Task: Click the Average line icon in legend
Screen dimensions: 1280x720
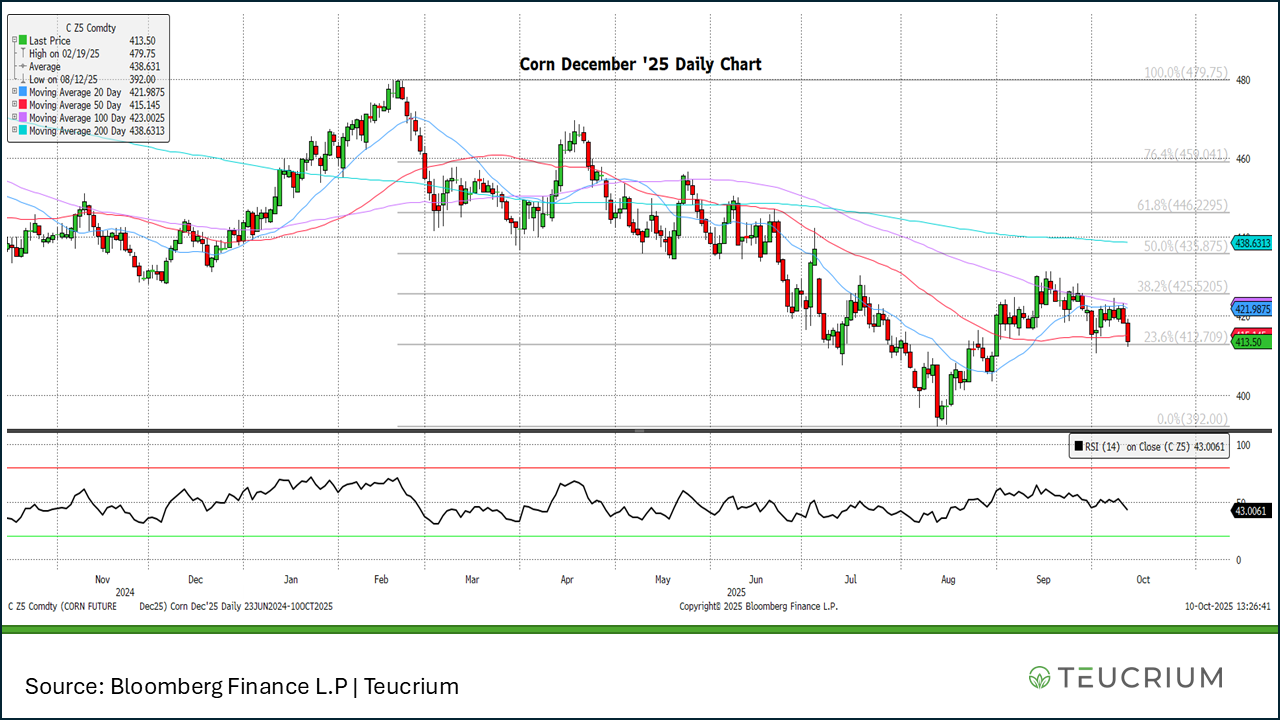Action: 21,67
